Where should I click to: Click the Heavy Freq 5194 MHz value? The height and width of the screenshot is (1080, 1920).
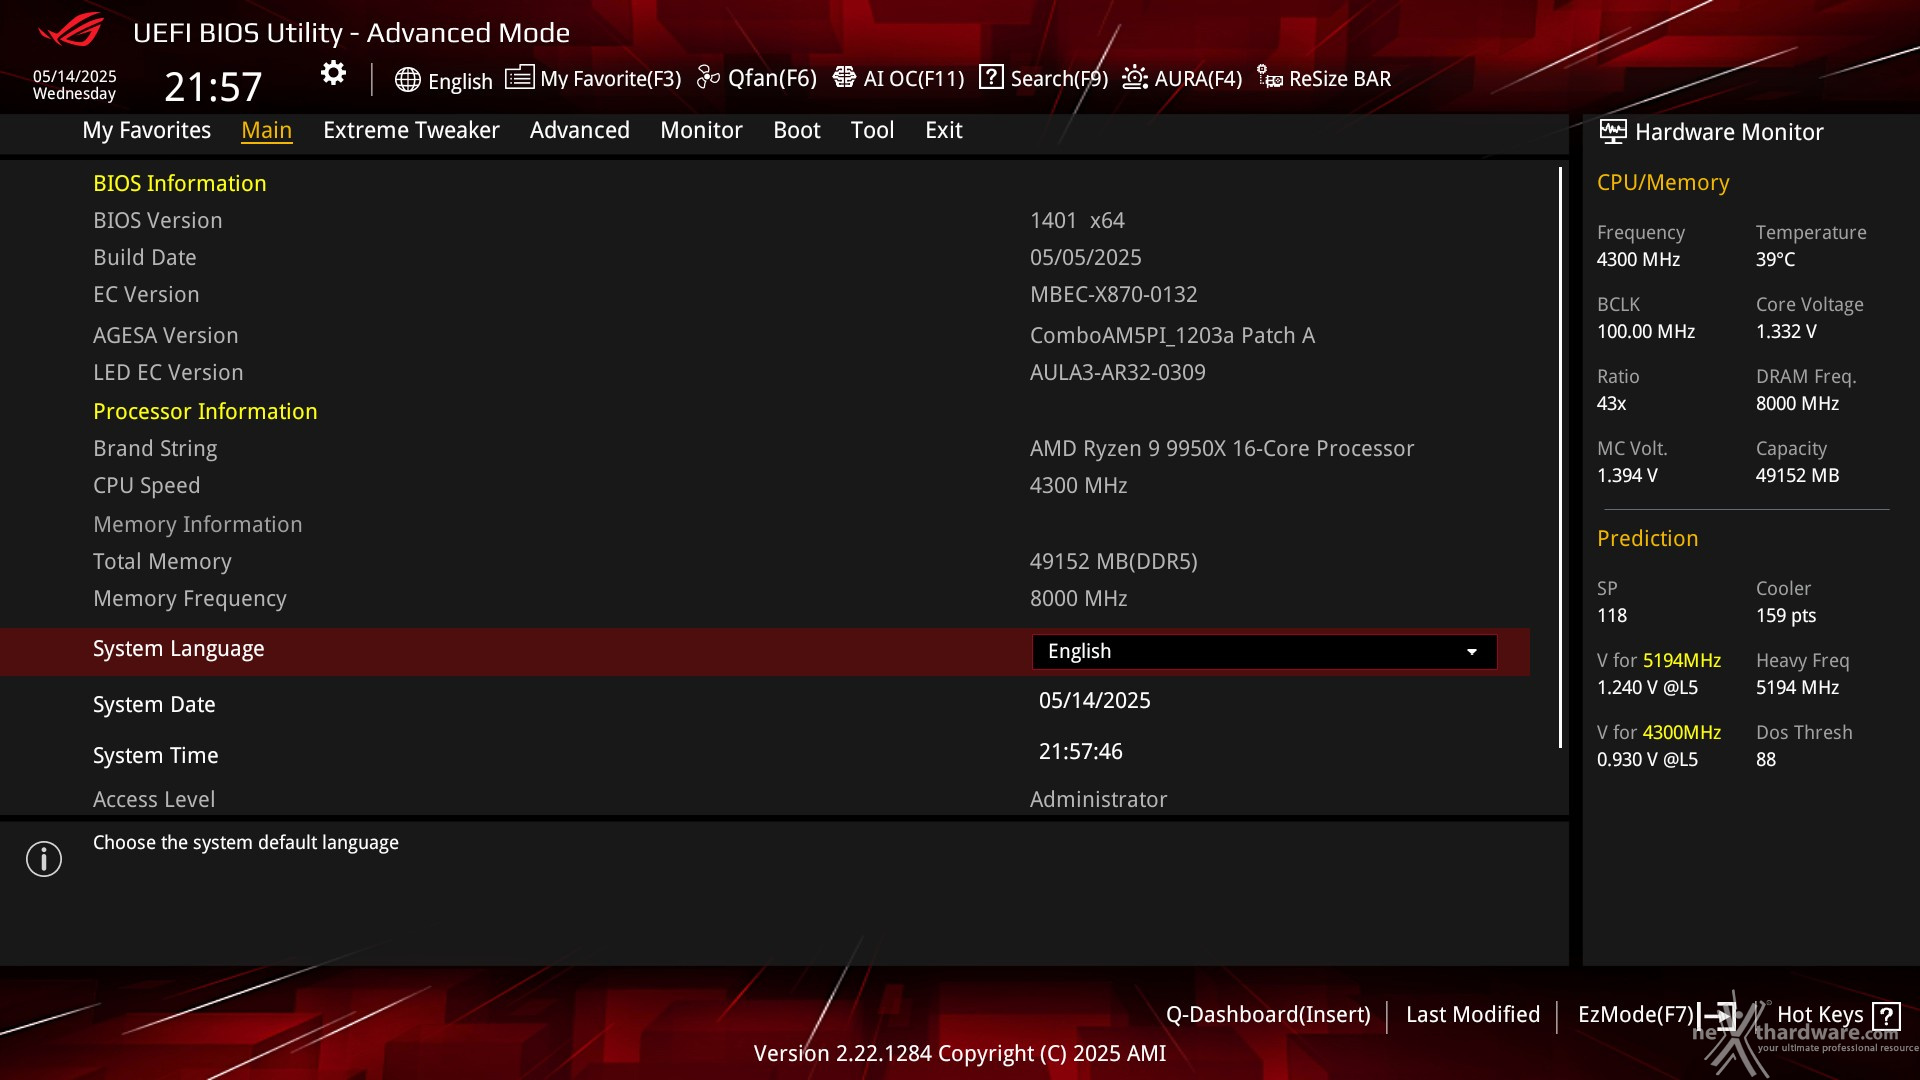pos(1797,688)
